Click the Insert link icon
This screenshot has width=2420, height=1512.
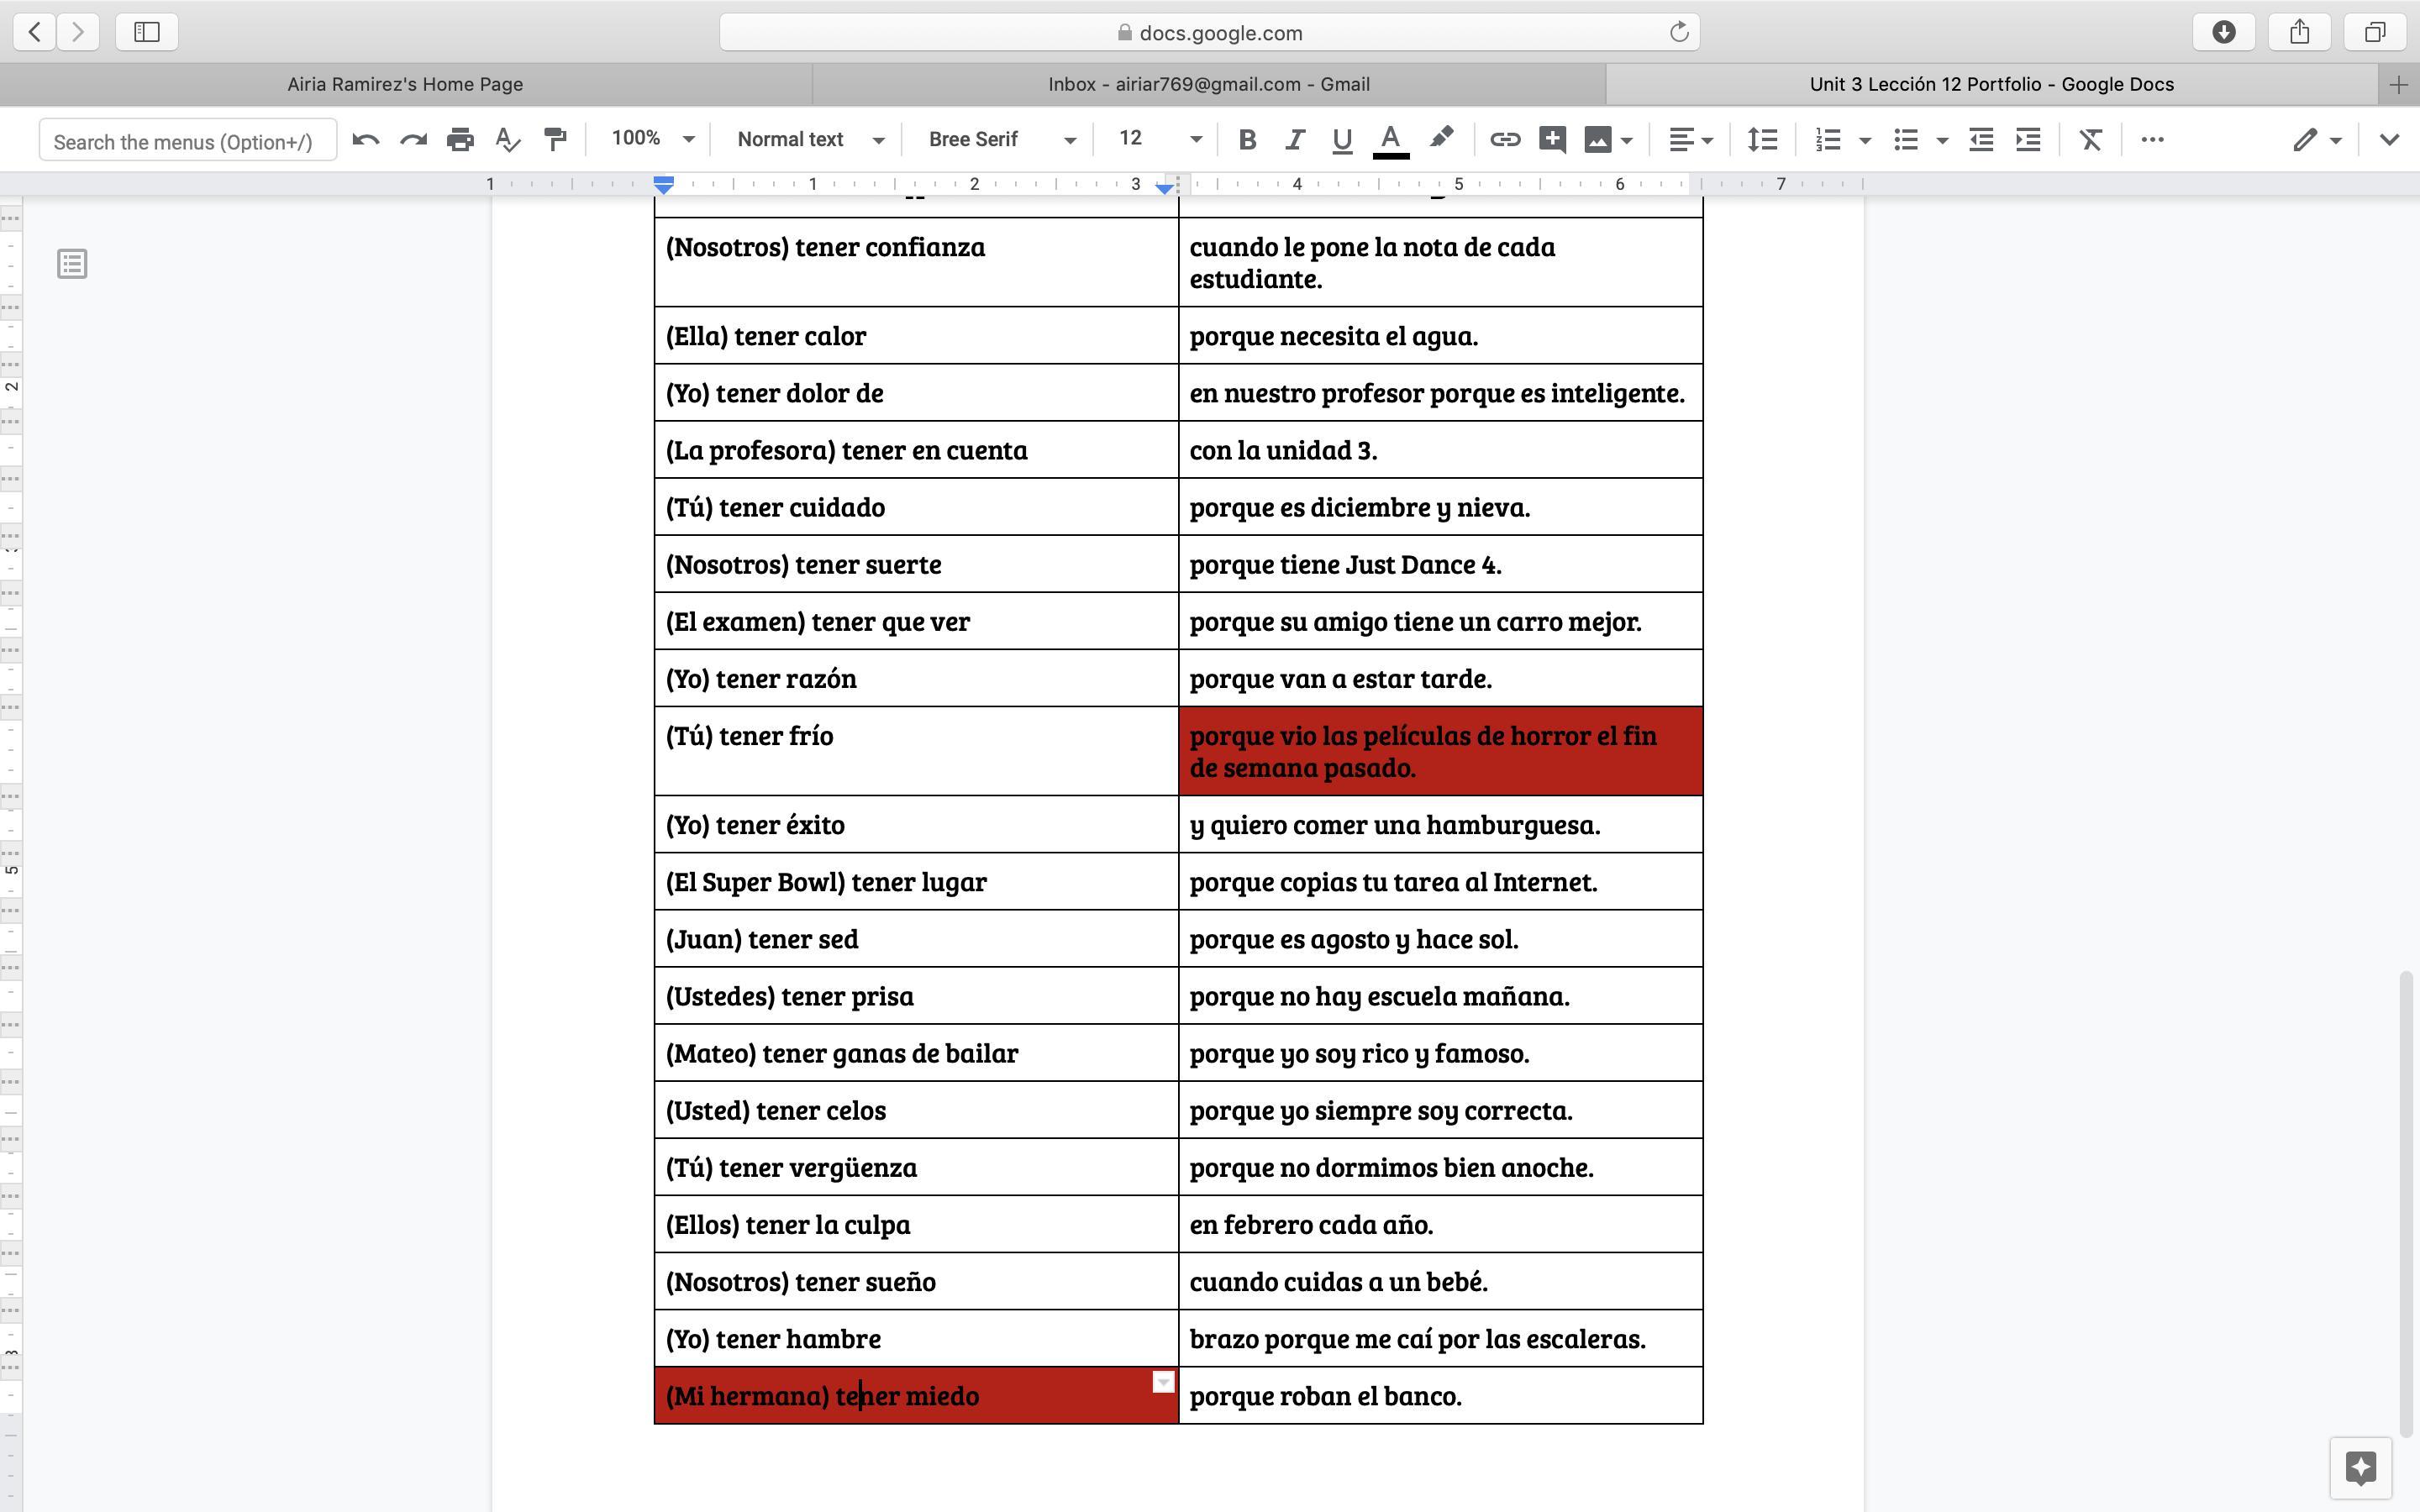[1505, 140]
